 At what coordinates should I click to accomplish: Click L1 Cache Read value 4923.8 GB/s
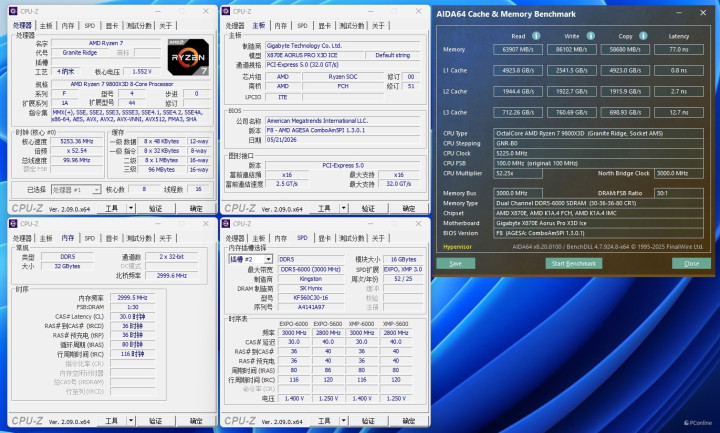coord(518,70)
